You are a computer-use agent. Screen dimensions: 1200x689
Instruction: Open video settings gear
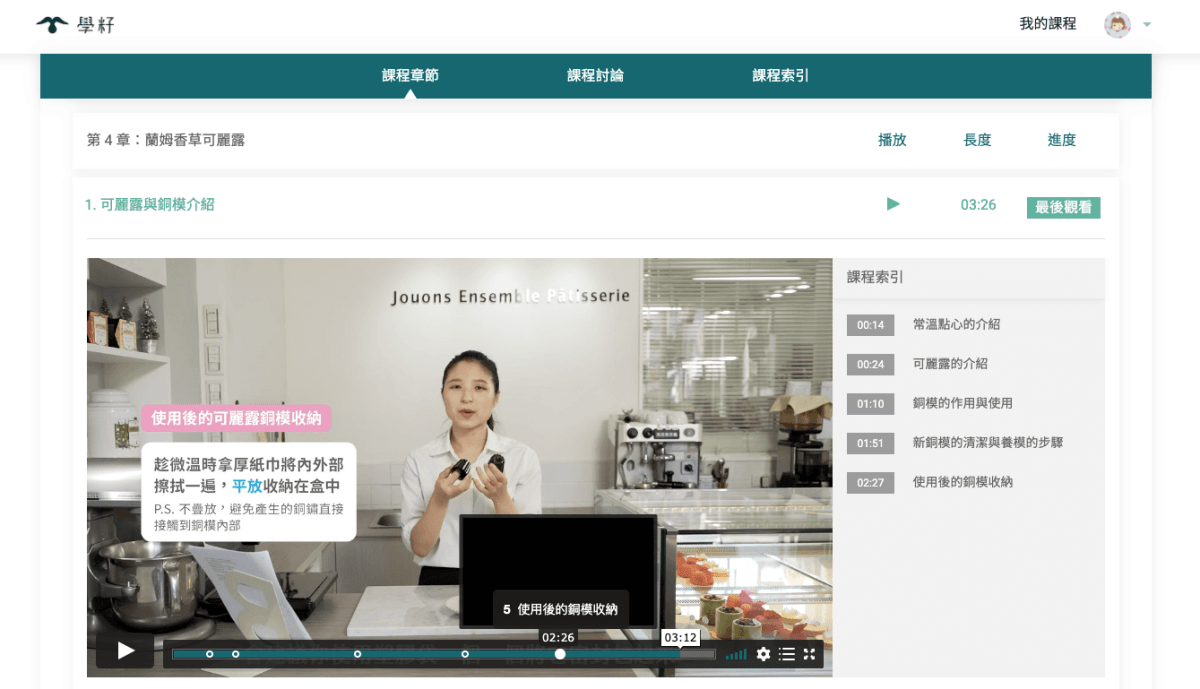click(x=763, y=654)
